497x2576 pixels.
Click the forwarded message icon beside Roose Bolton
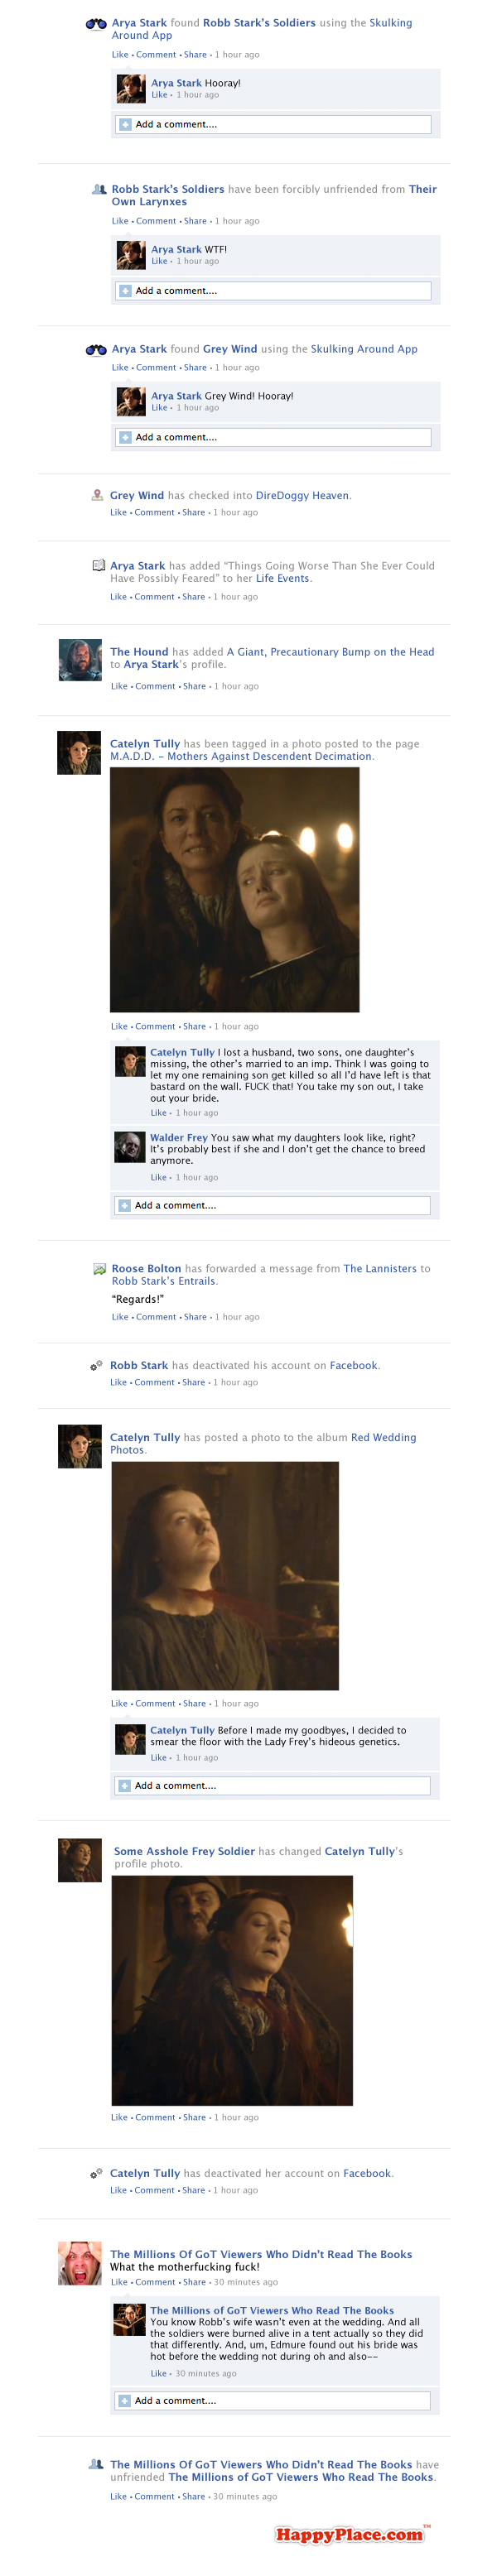99,1268
